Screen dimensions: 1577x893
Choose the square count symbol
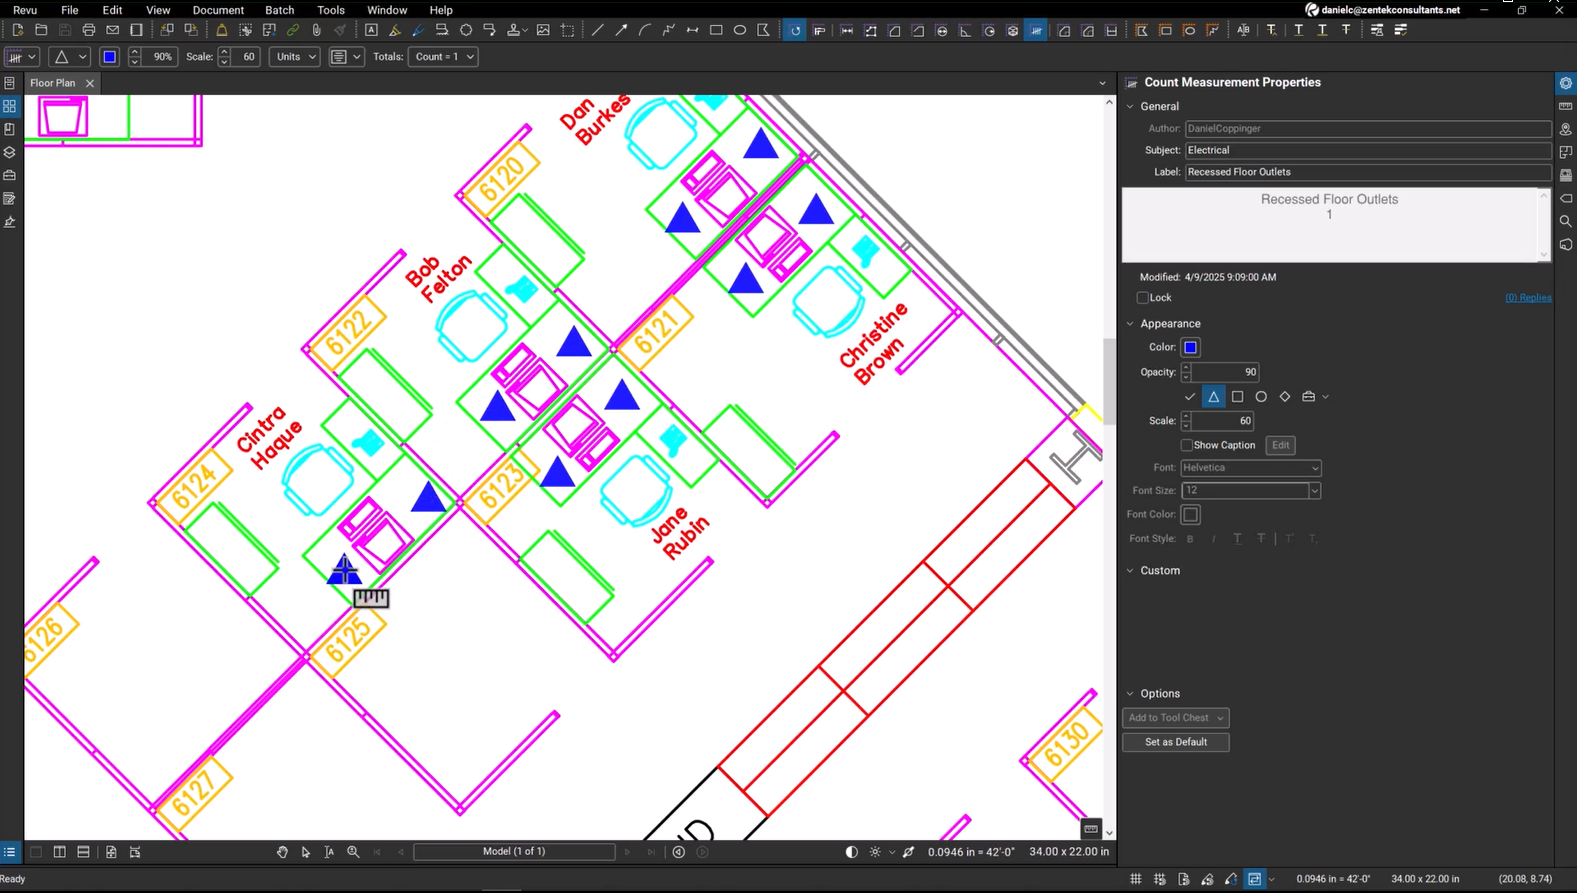(1237, 397)
